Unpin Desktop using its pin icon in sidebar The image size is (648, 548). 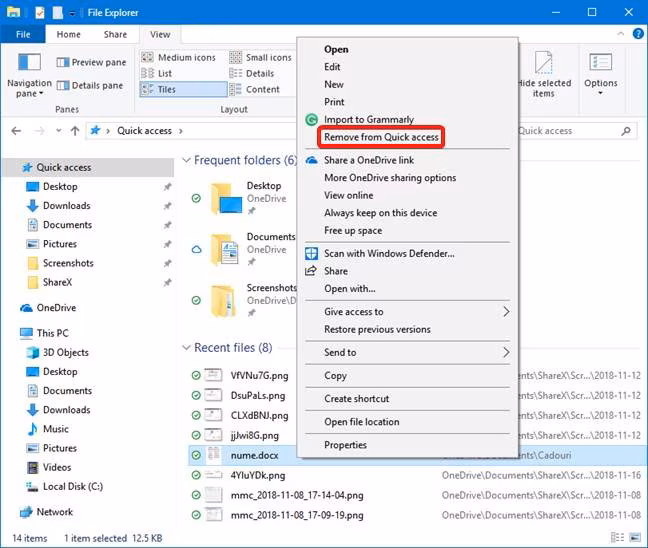(x=167, y=187)
